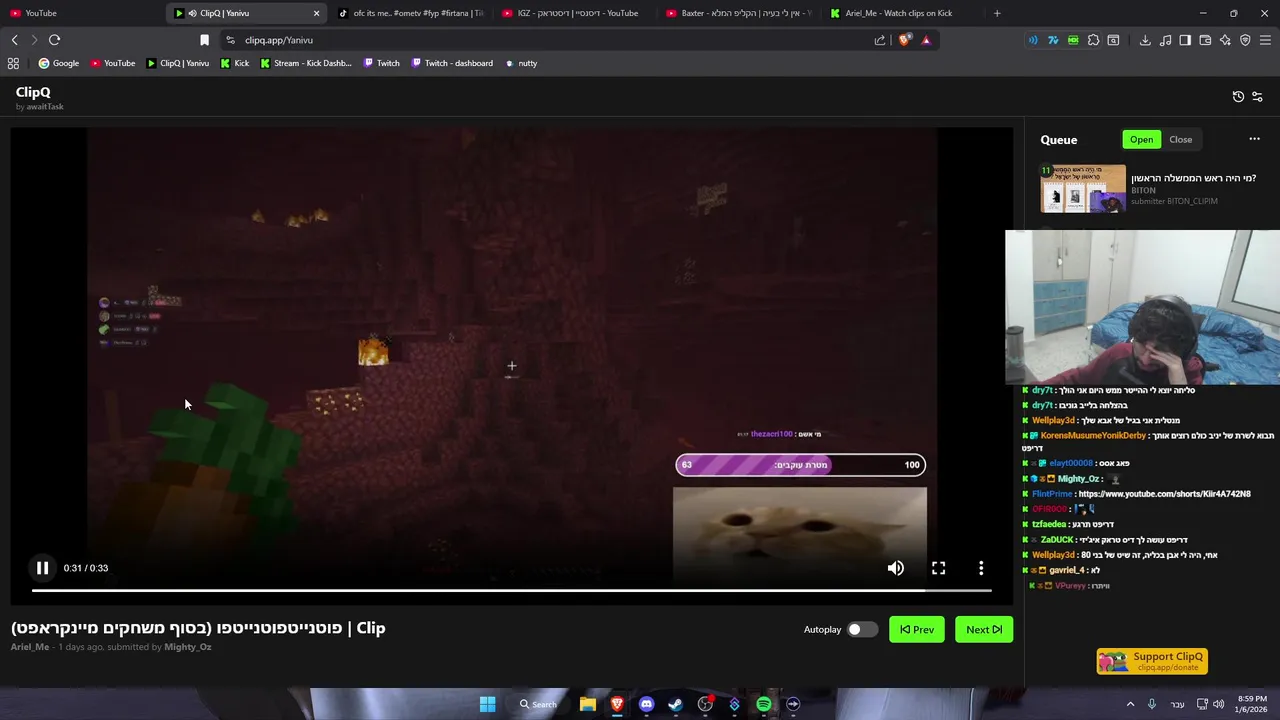
Task: Open File Explorer from the taskbar
Action: tap(588, 704)
